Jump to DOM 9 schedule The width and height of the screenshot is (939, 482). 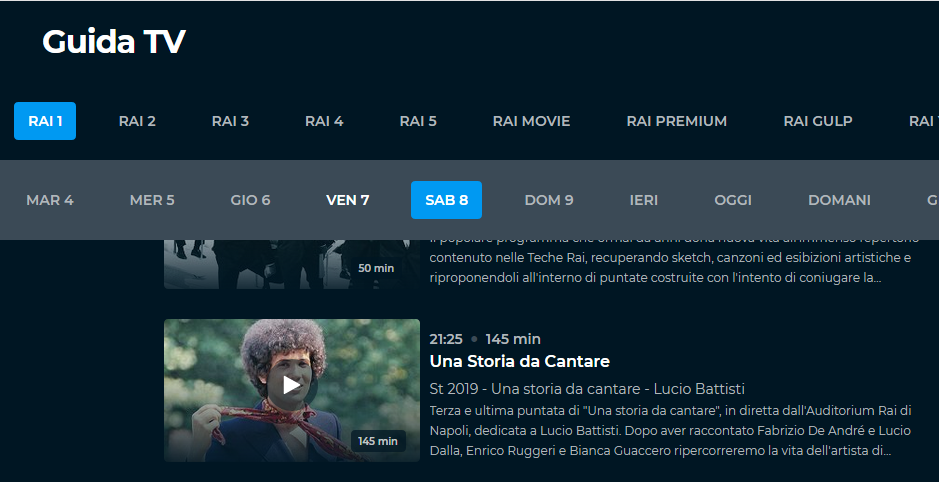point(549,200)
